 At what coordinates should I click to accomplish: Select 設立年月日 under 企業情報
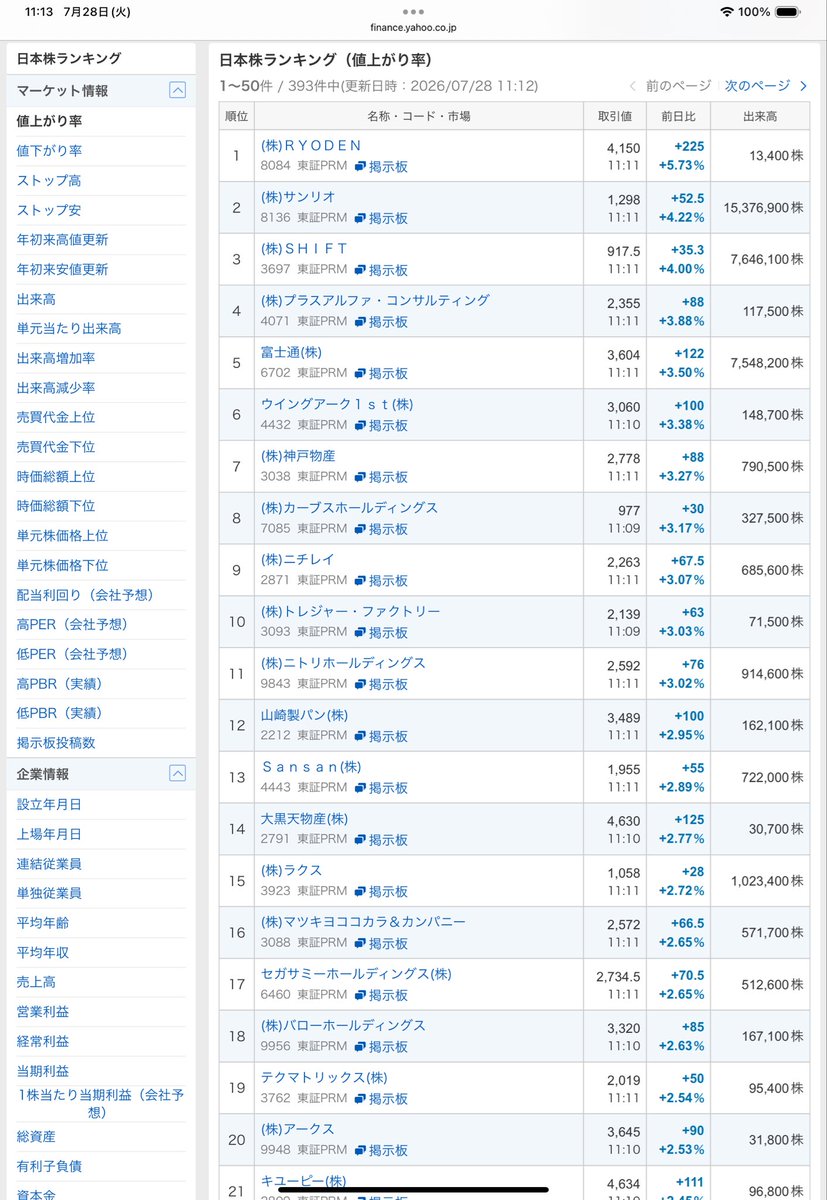coord(49,804)
